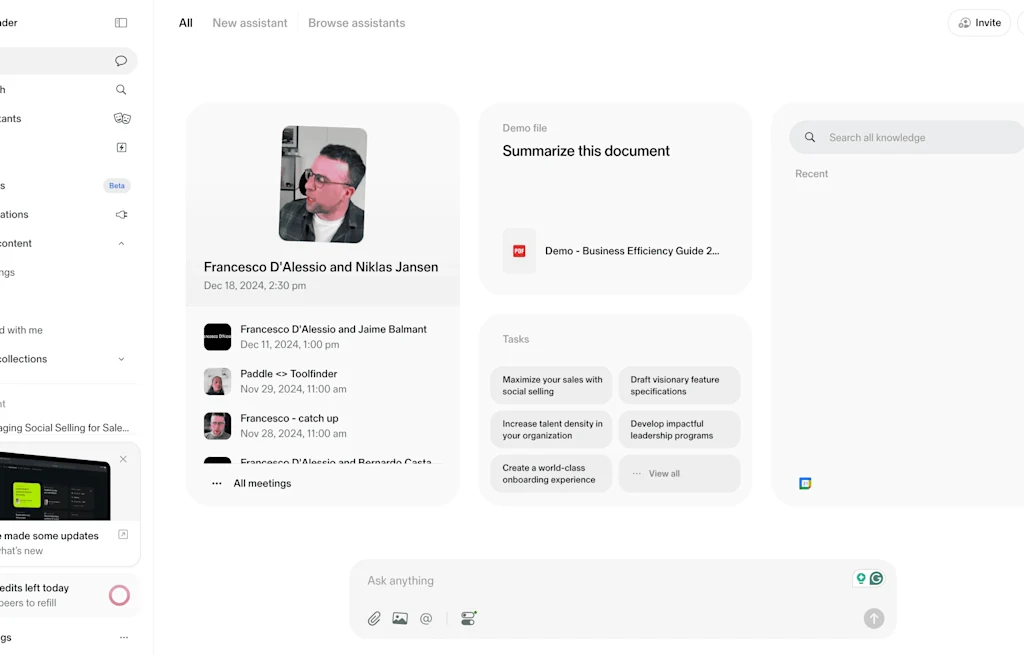Open the assistants masks icon
This screenshot has width=1024, height=655.
coord(122,118)
